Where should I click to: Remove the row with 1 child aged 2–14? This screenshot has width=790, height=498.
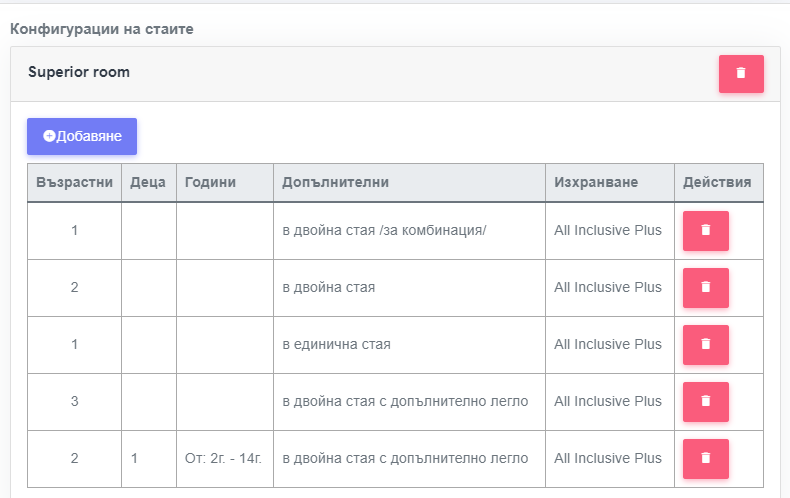point(705,459)
